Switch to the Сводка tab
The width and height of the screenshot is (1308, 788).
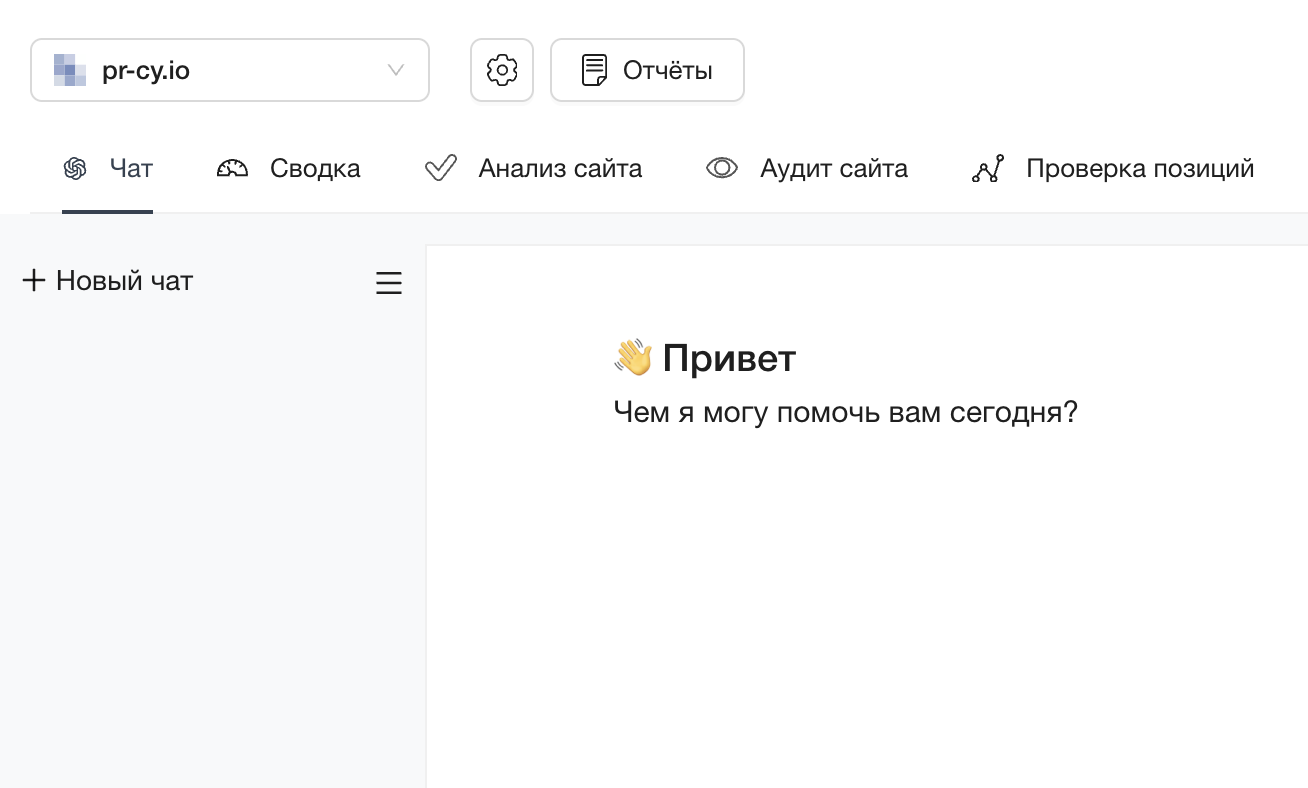click(315, 168)
